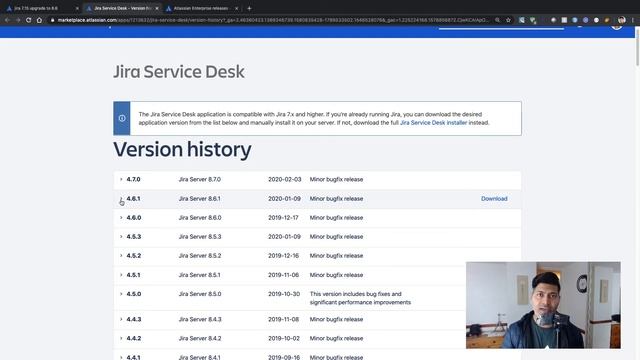The height and width of the screenshot is (360, 640).
Task: Click the presenter webcam video overlay
Action: coord(543,305)
